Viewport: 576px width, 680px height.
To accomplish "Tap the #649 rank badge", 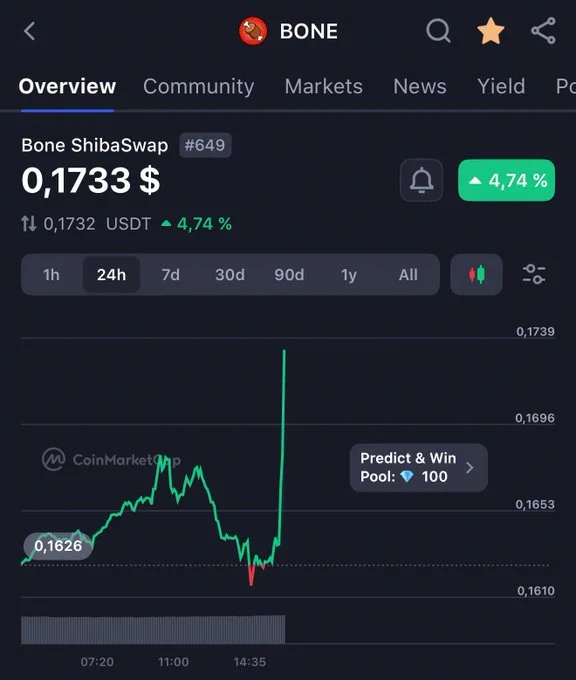I will [x=205, y=145].
